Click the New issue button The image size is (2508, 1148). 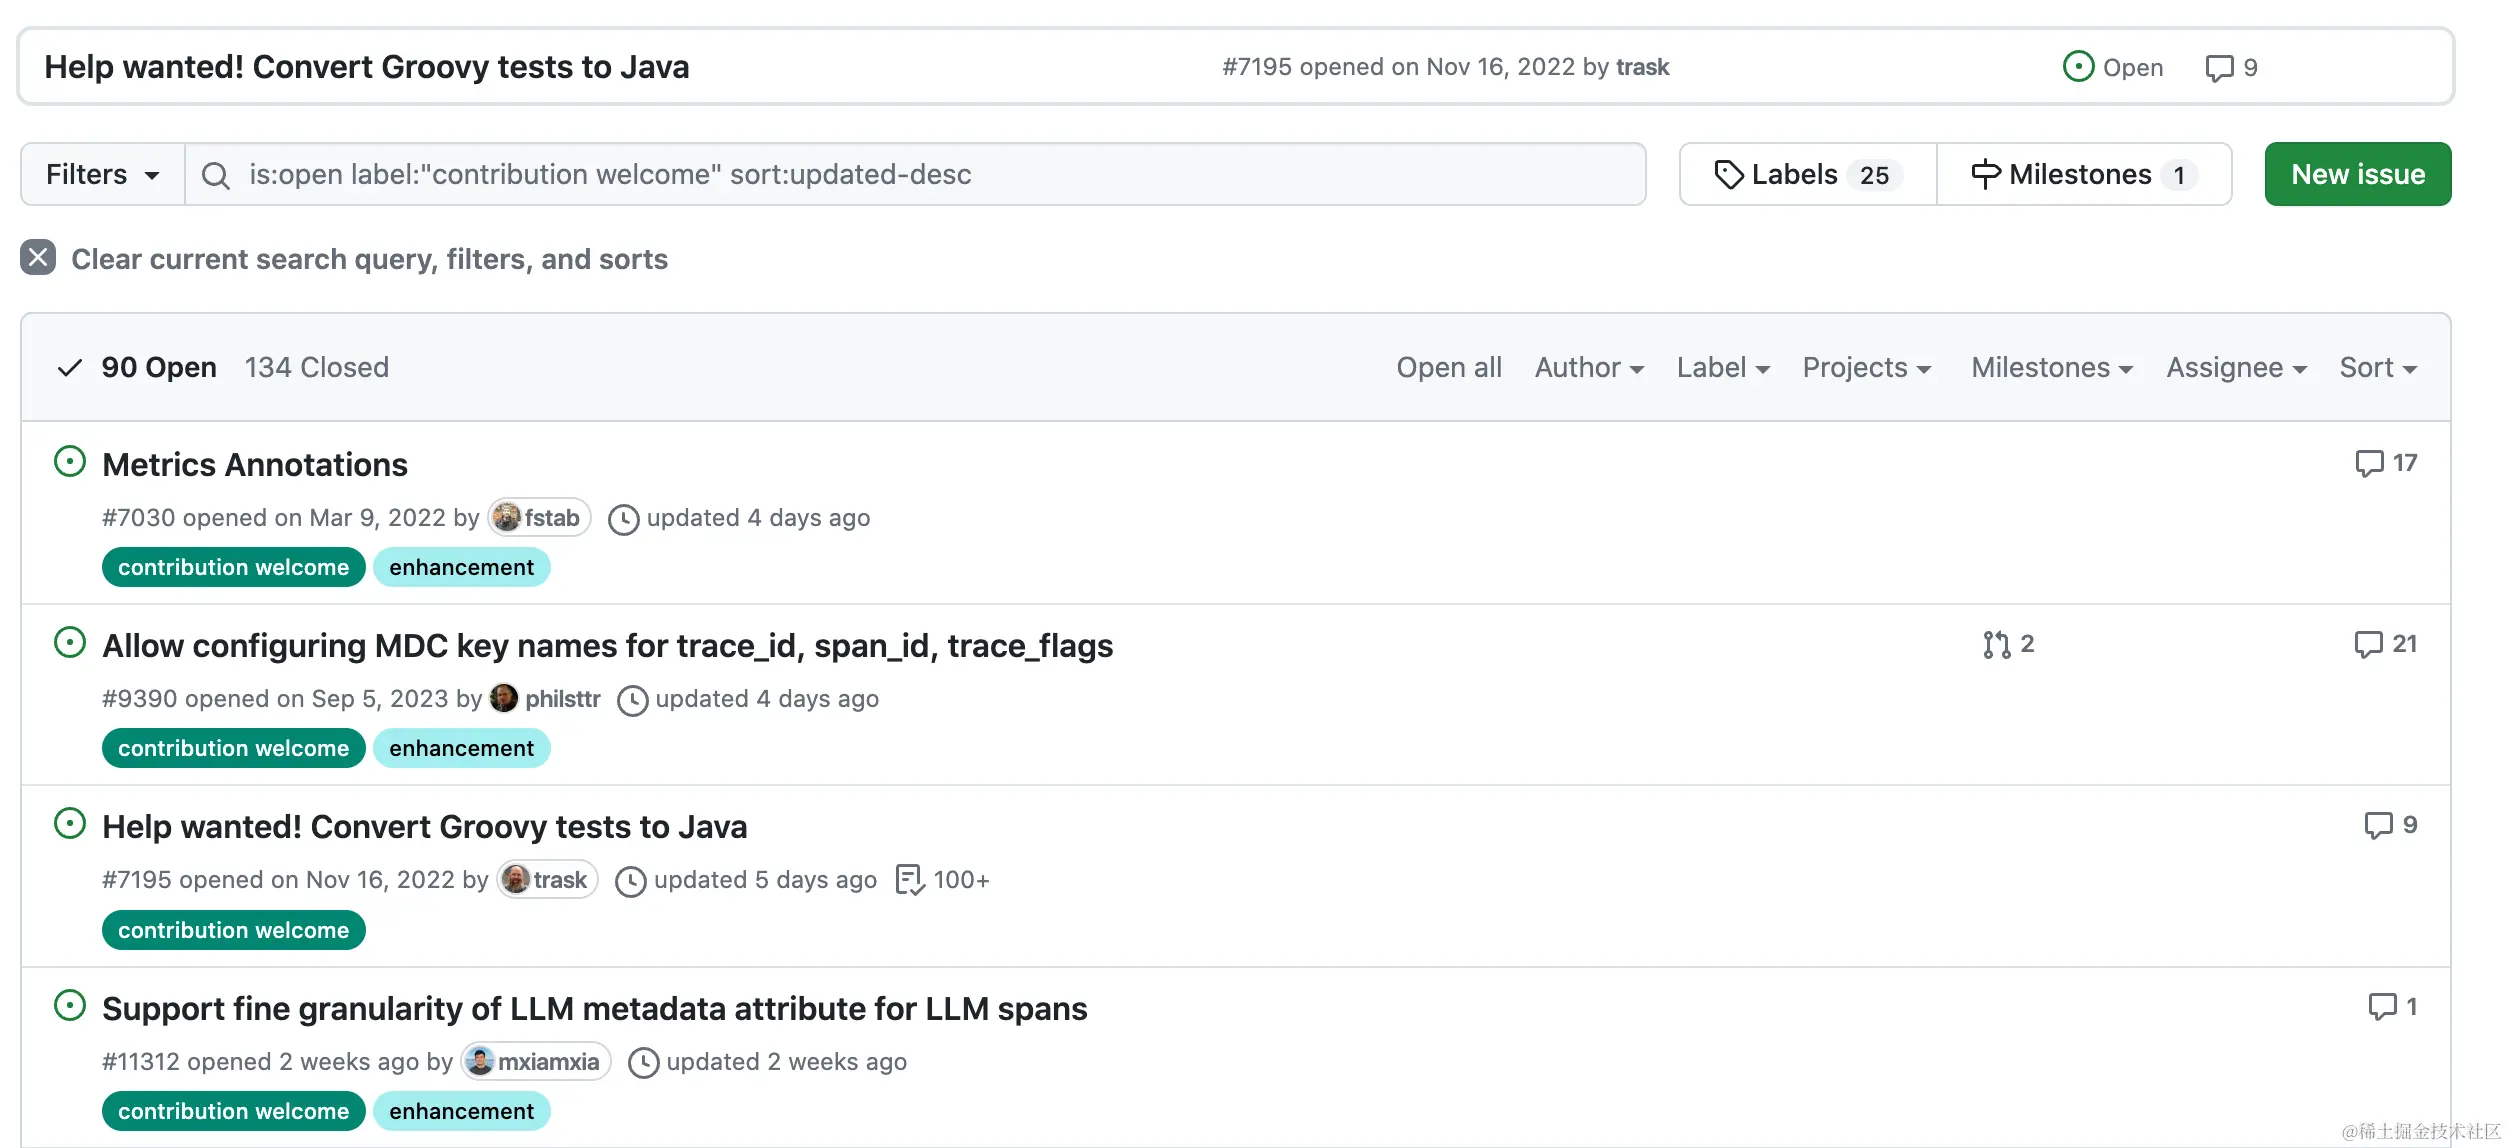coord(2357,175)
